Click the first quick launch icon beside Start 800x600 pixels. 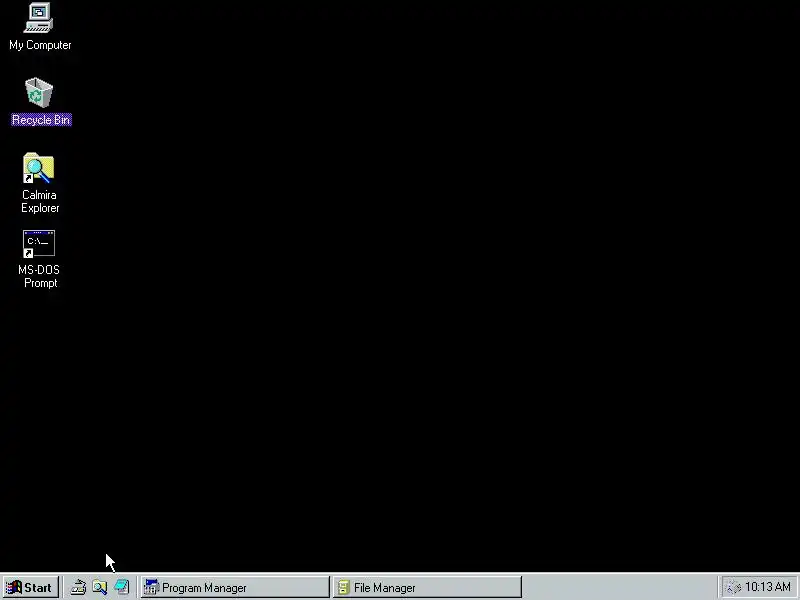[x=78, y=588]
